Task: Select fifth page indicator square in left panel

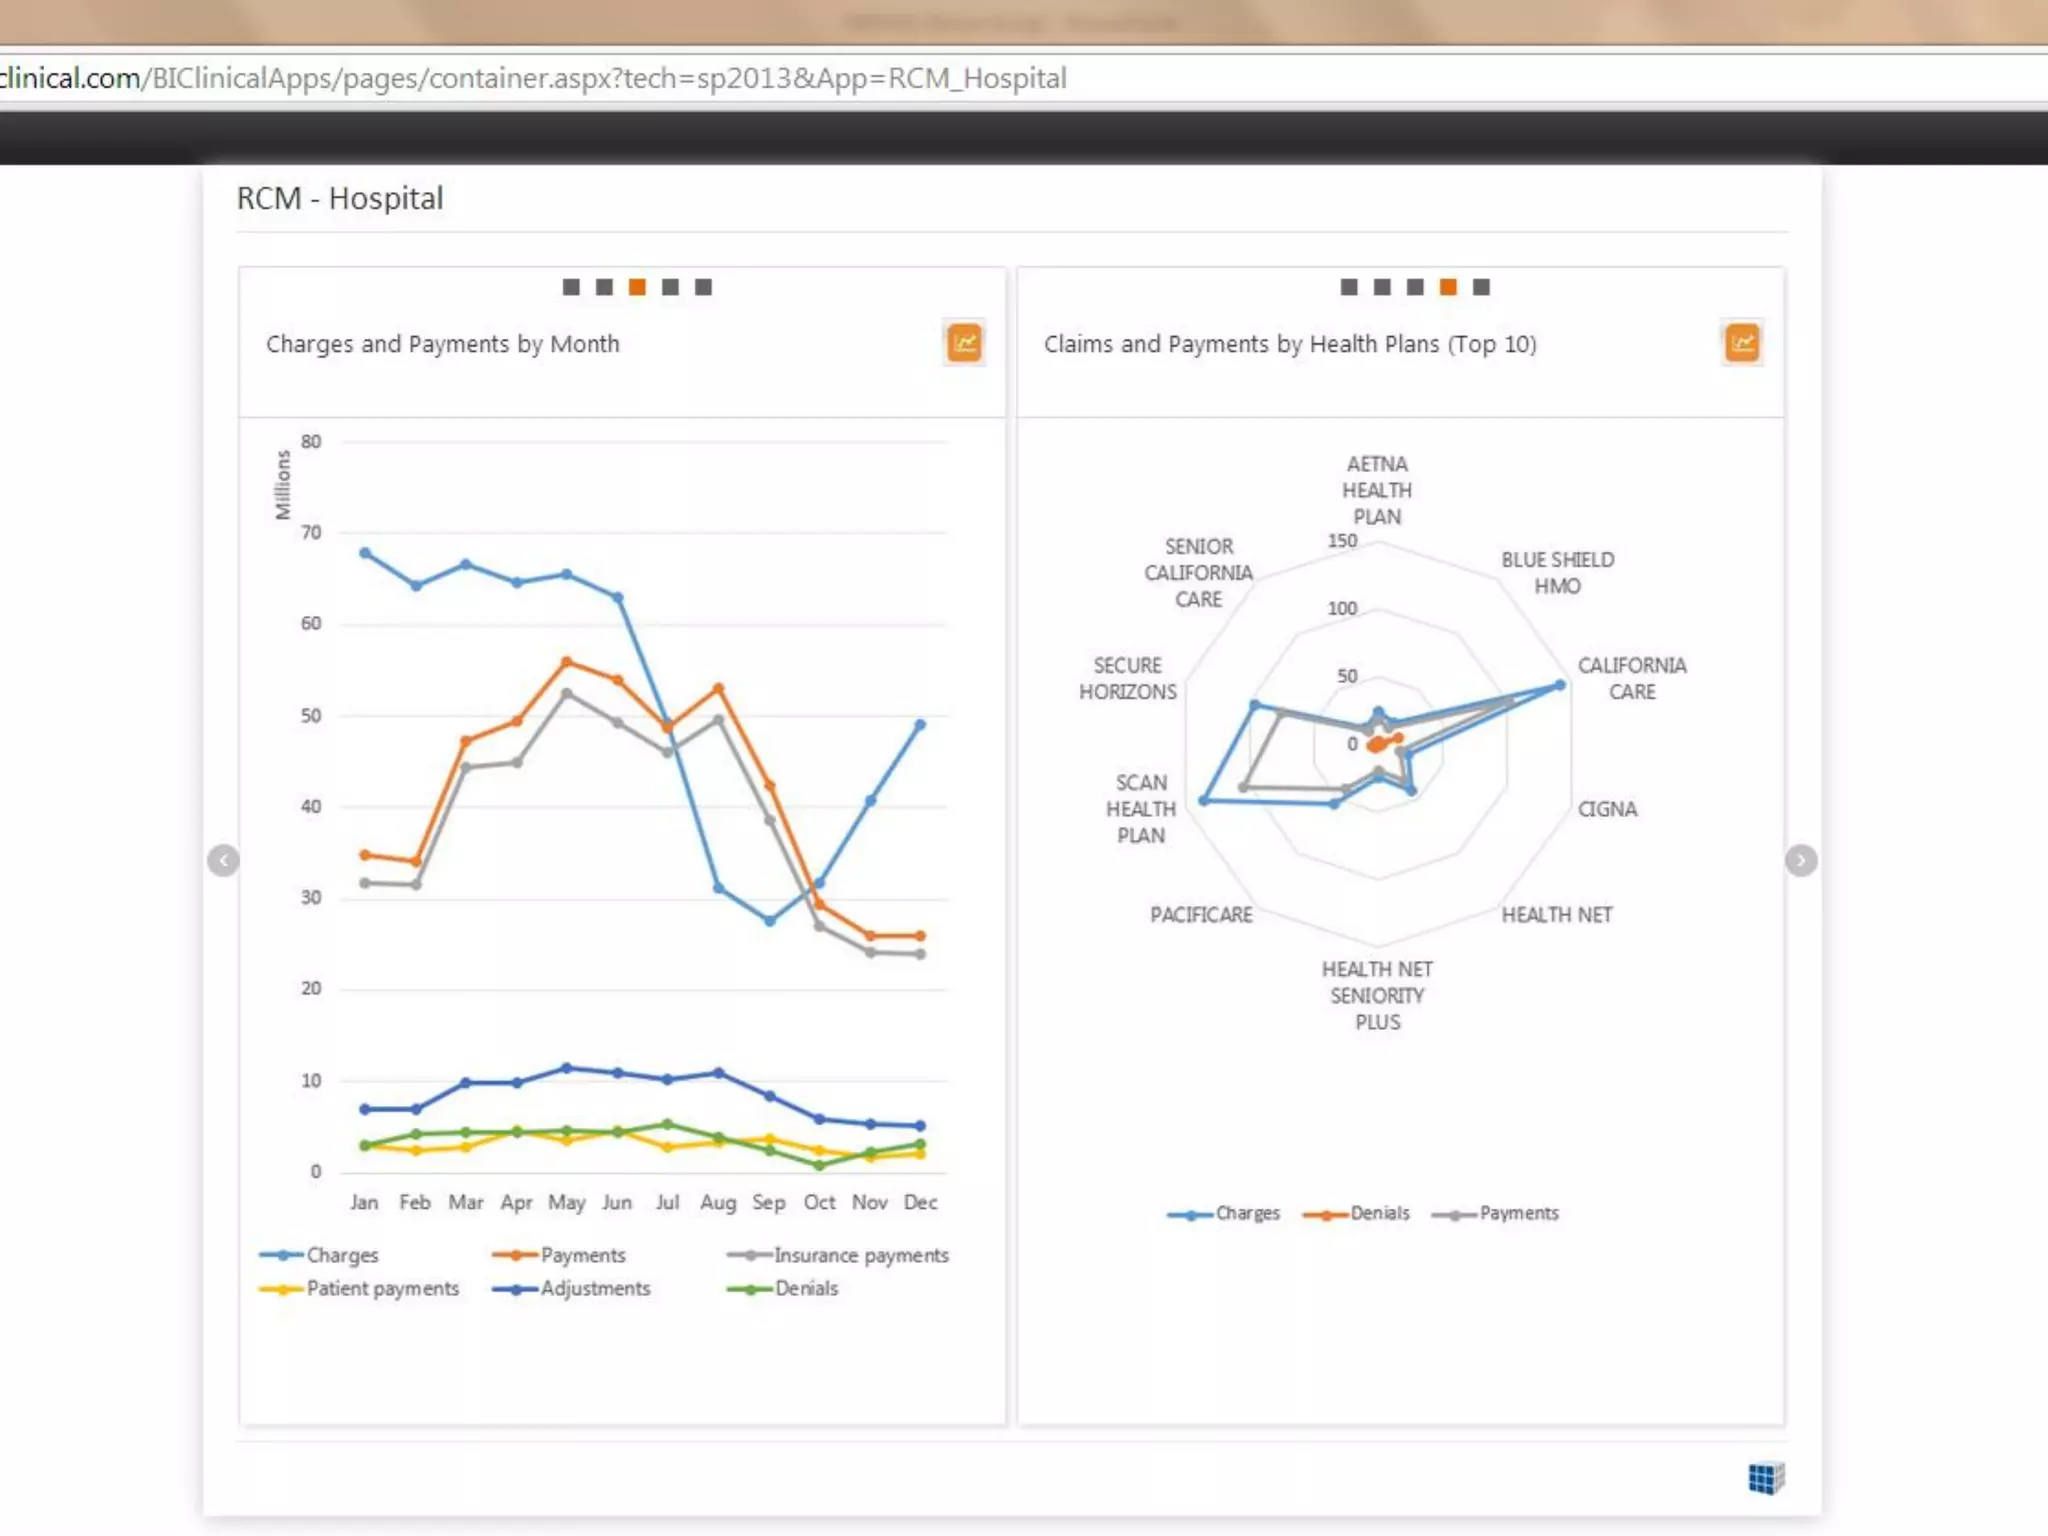Action: pyautogui.click(x=703, y=287)
